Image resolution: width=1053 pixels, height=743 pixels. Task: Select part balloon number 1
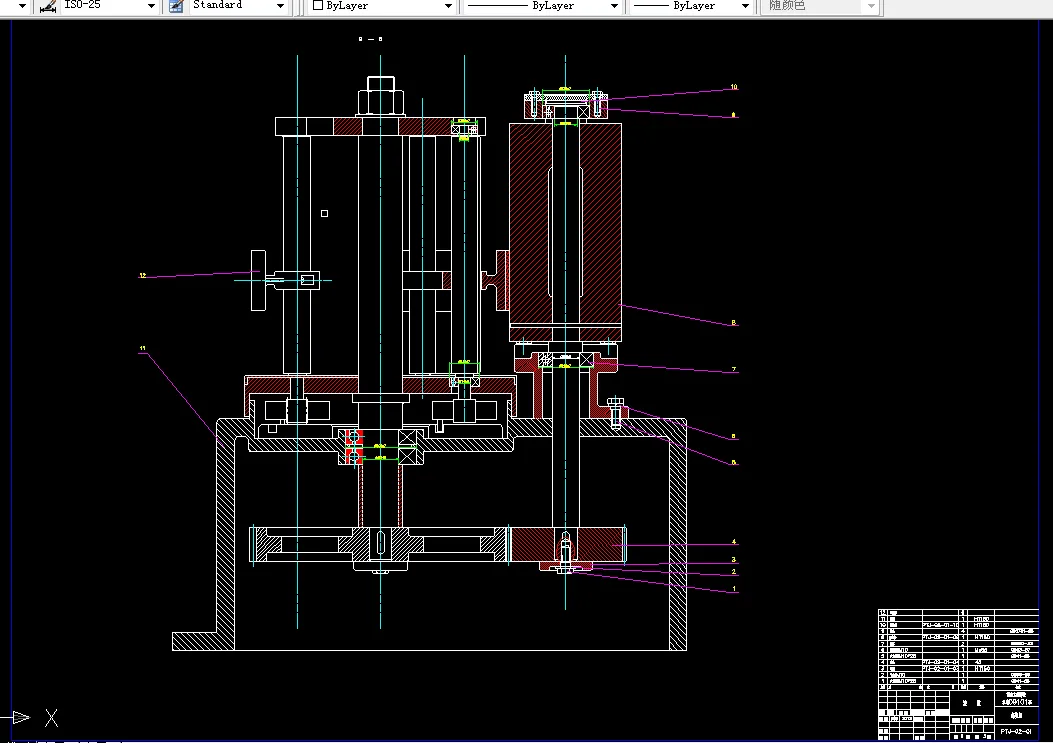click(734, 588)
